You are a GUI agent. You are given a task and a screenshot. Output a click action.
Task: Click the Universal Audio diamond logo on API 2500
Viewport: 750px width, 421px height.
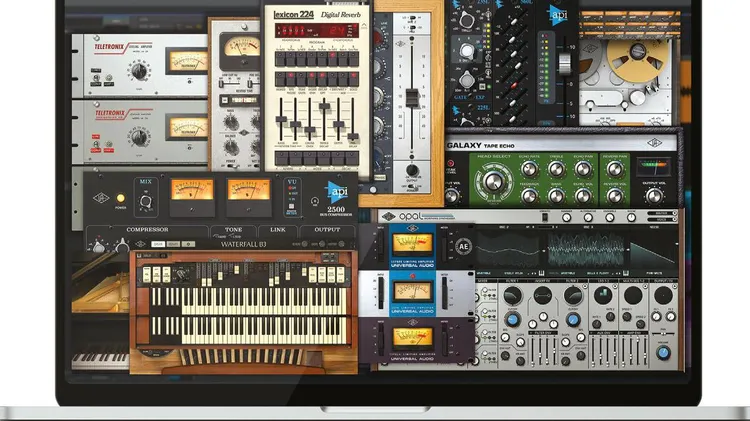coord(101,198)
